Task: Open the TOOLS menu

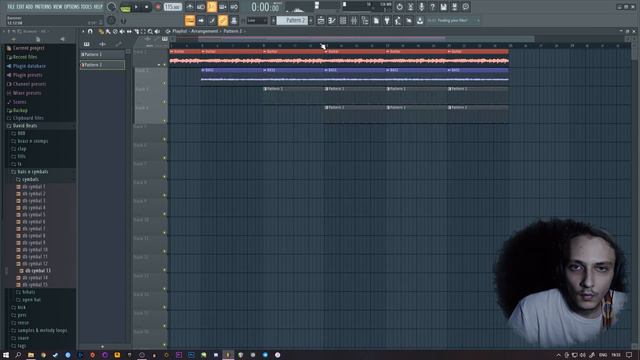Action: pyautogui.click(x=87, y=7)
